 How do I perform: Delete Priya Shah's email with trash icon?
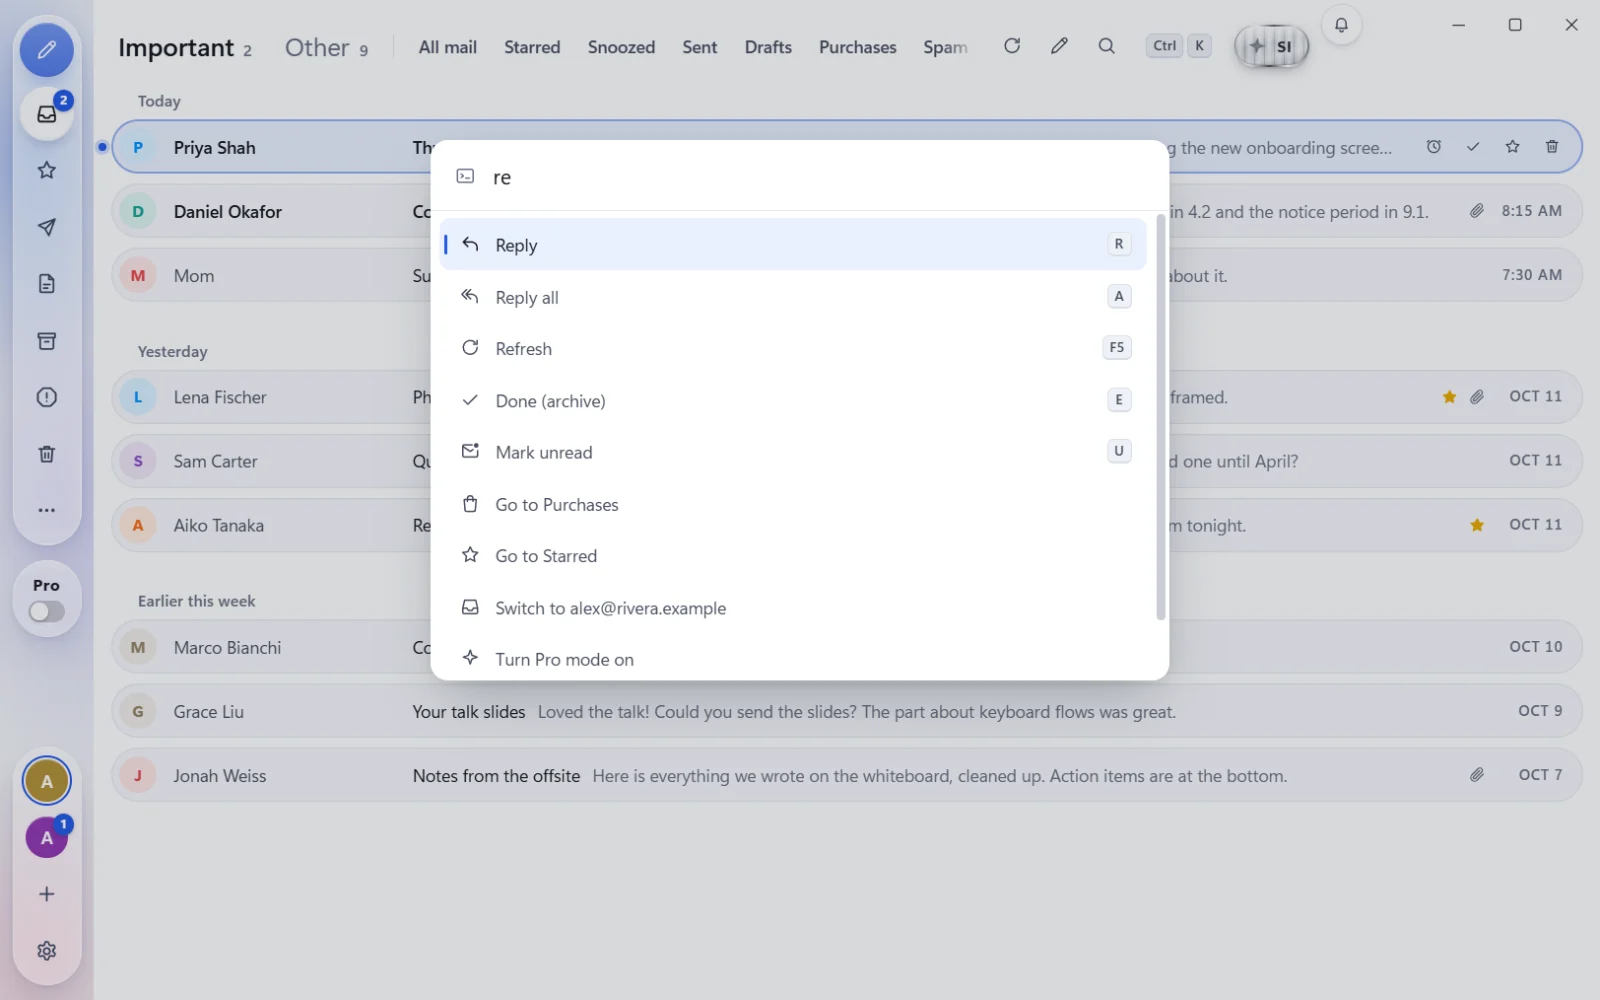pyautogui.click(x=1551, y=147)
